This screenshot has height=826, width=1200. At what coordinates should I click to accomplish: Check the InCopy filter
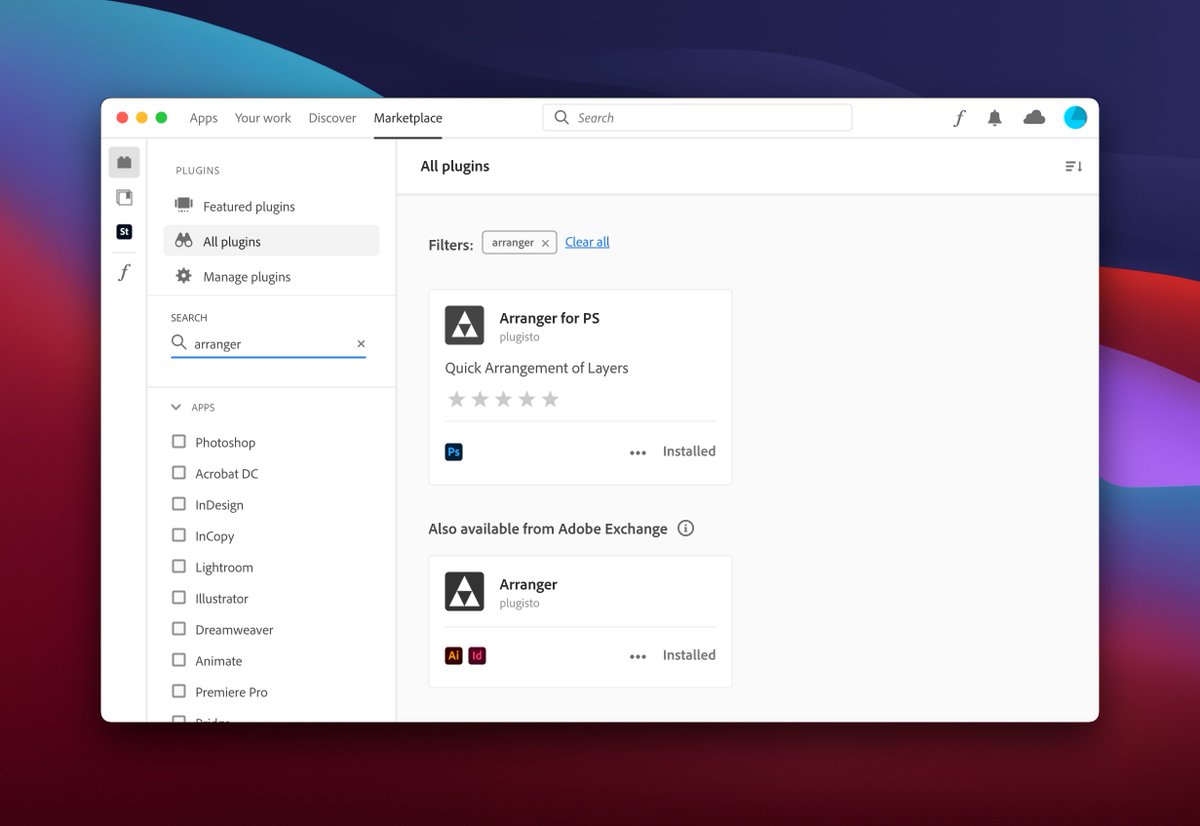click(x=179, y=535)
